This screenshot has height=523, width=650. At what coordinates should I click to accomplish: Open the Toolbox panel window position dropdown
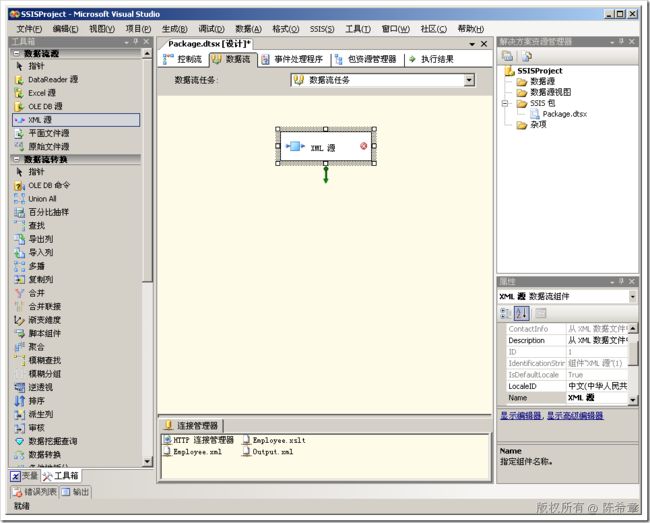point(126,42)
